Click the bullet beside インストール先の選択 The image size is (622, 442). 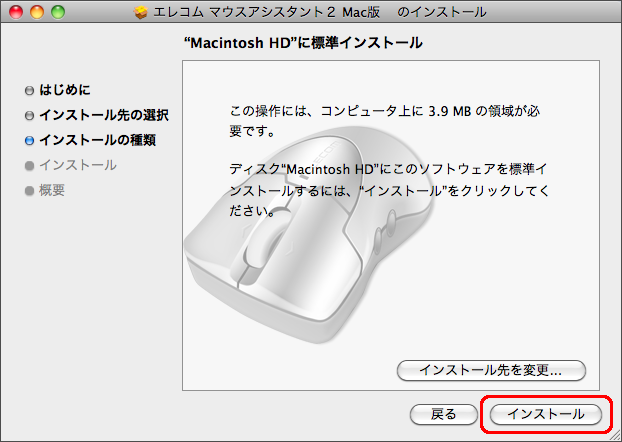coord(29,116)
